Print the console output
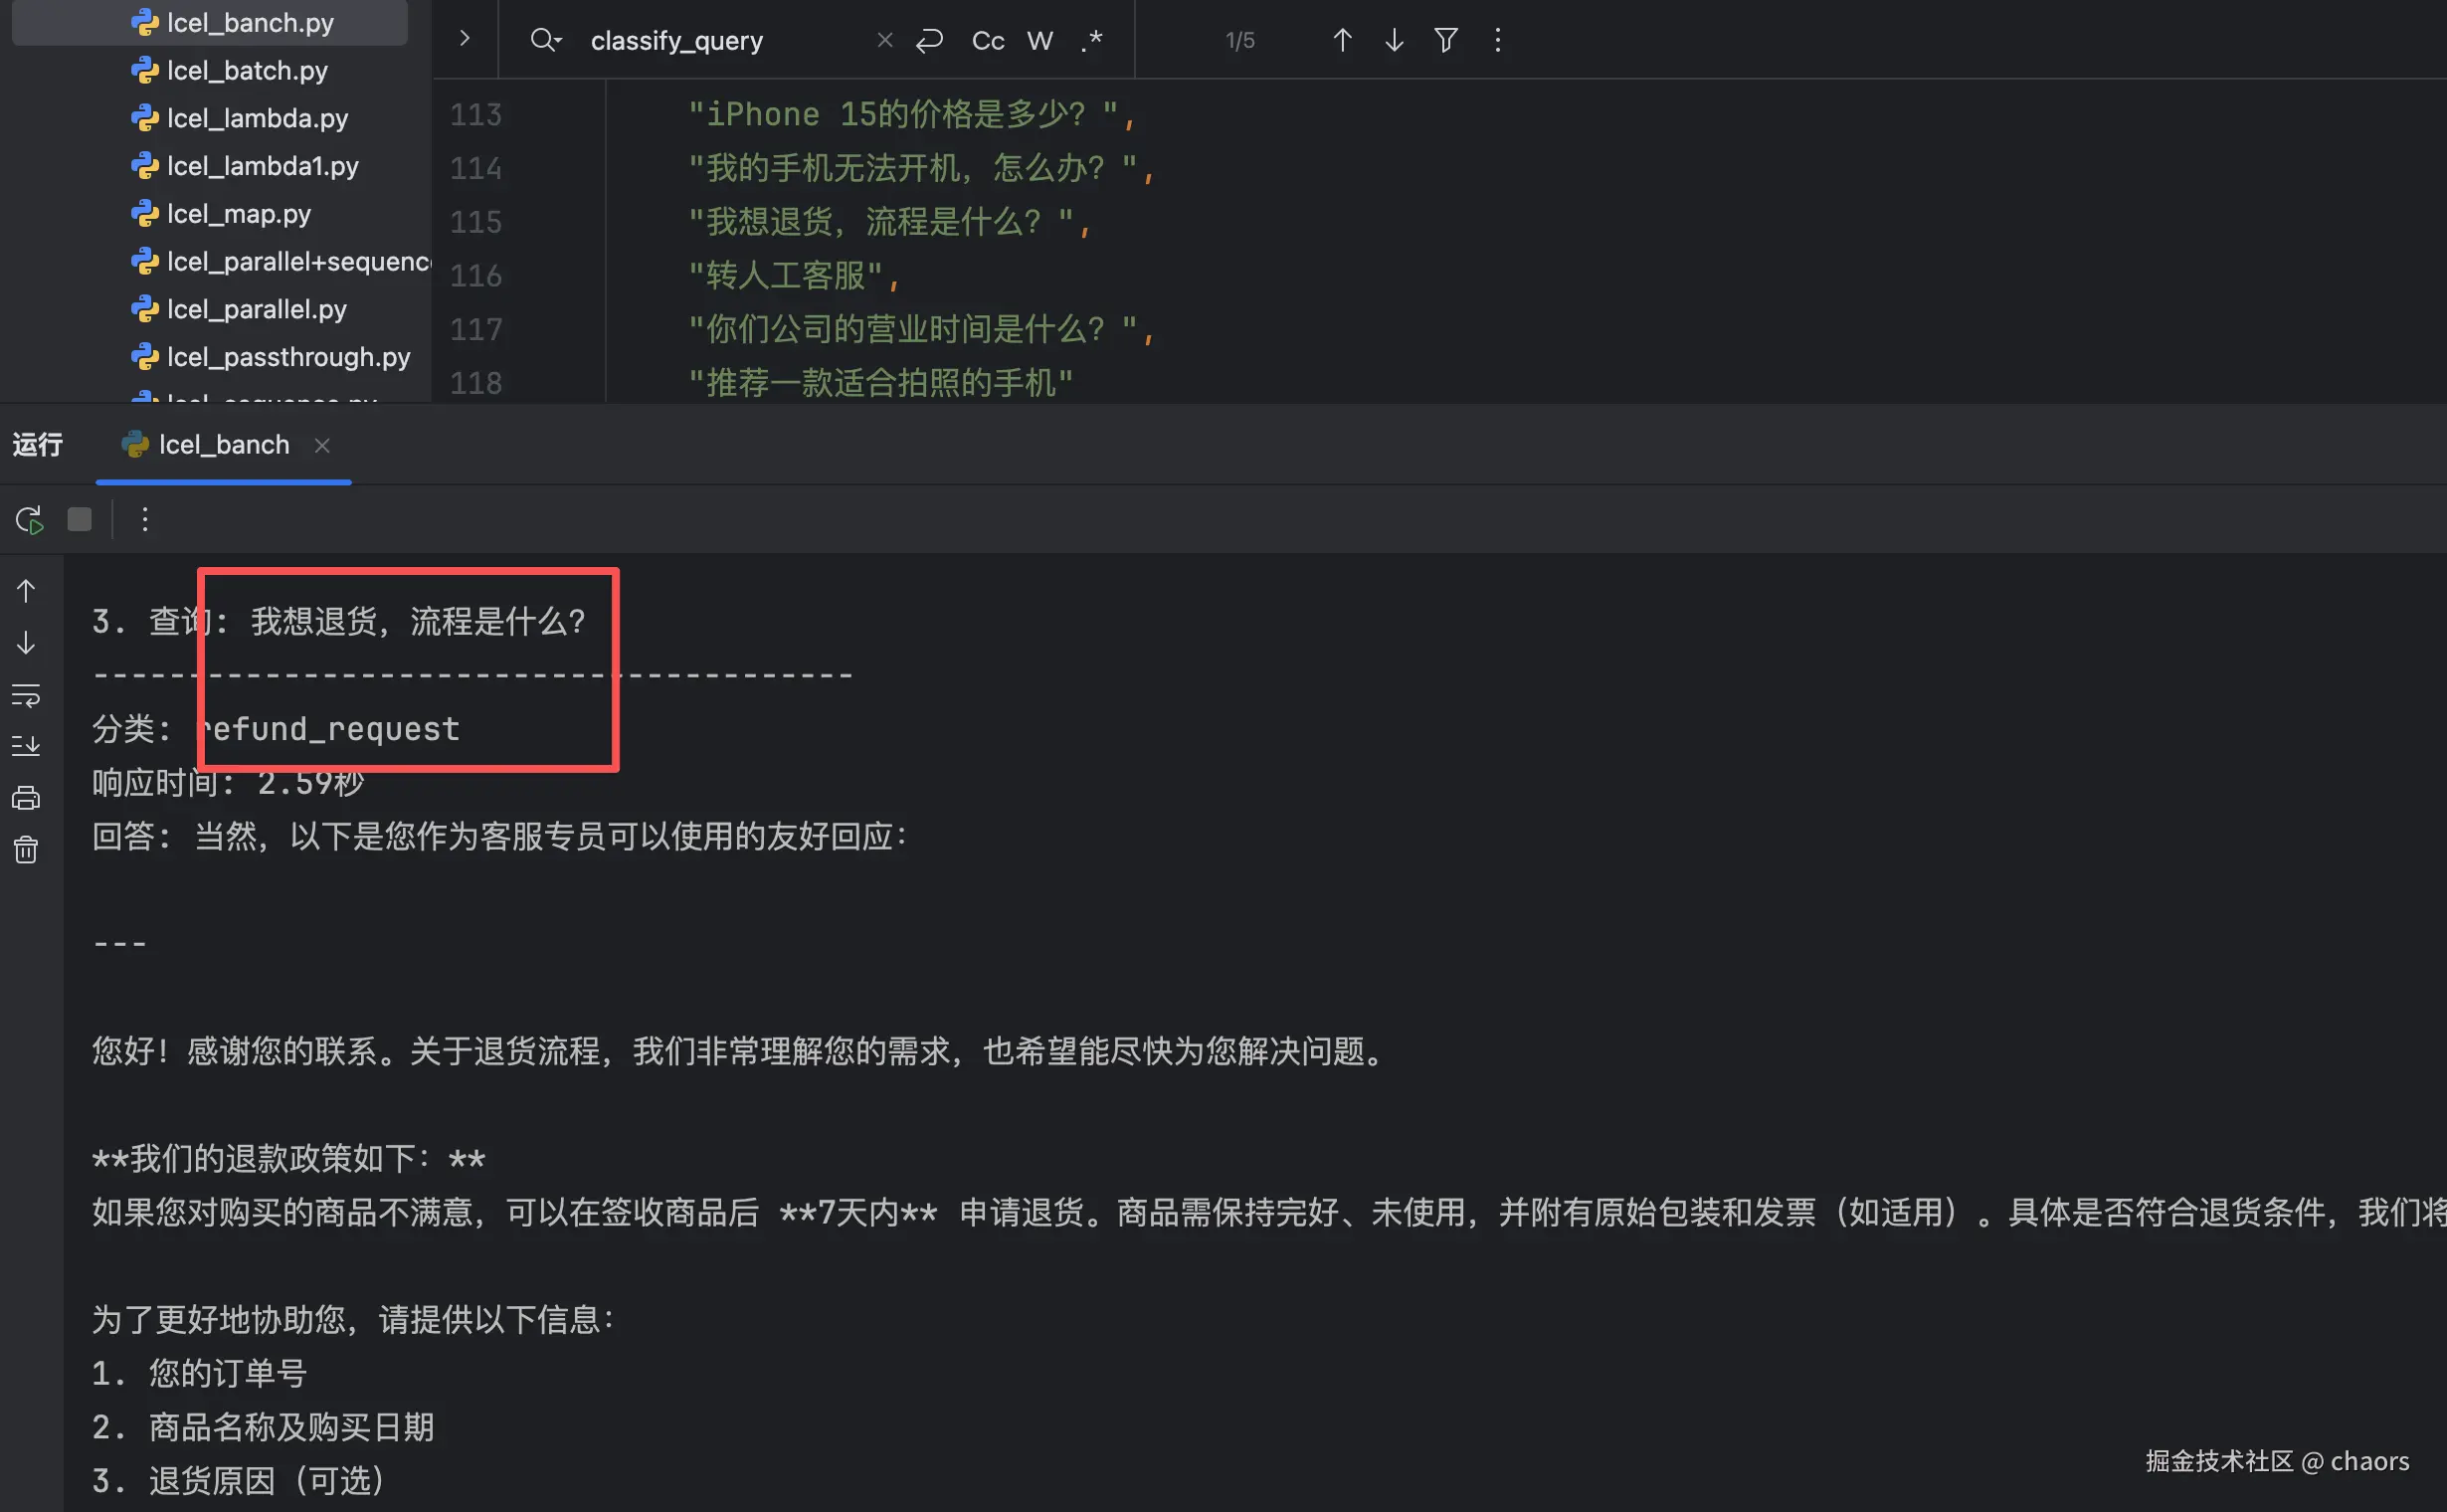Screen dimensions: 2447x1512 [x=26, y=798]
